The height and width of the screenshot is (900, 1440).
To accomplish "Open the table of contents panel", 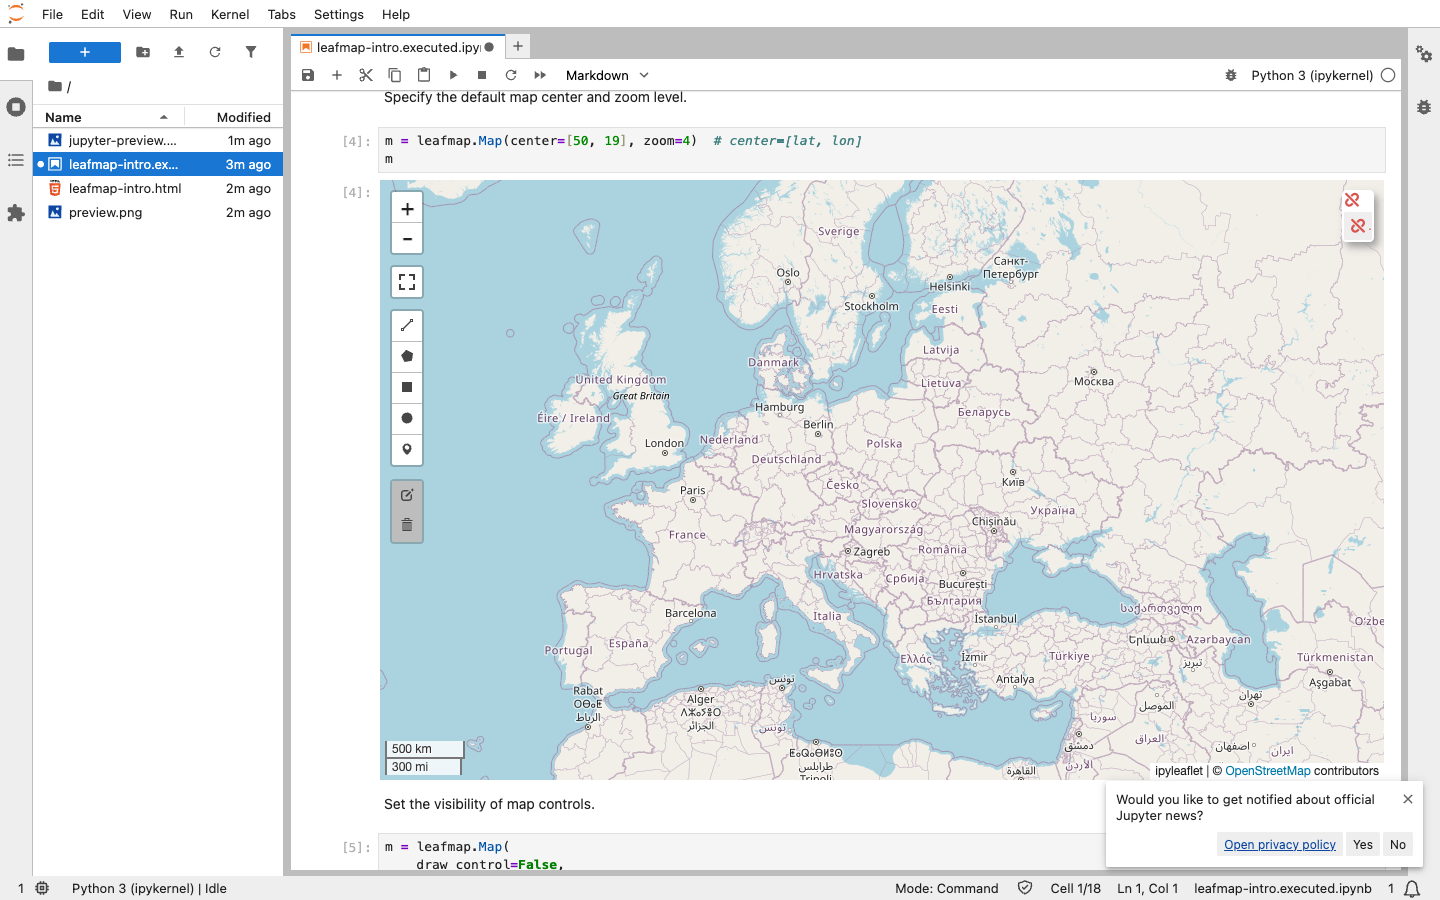I will [x=16, y=160].
